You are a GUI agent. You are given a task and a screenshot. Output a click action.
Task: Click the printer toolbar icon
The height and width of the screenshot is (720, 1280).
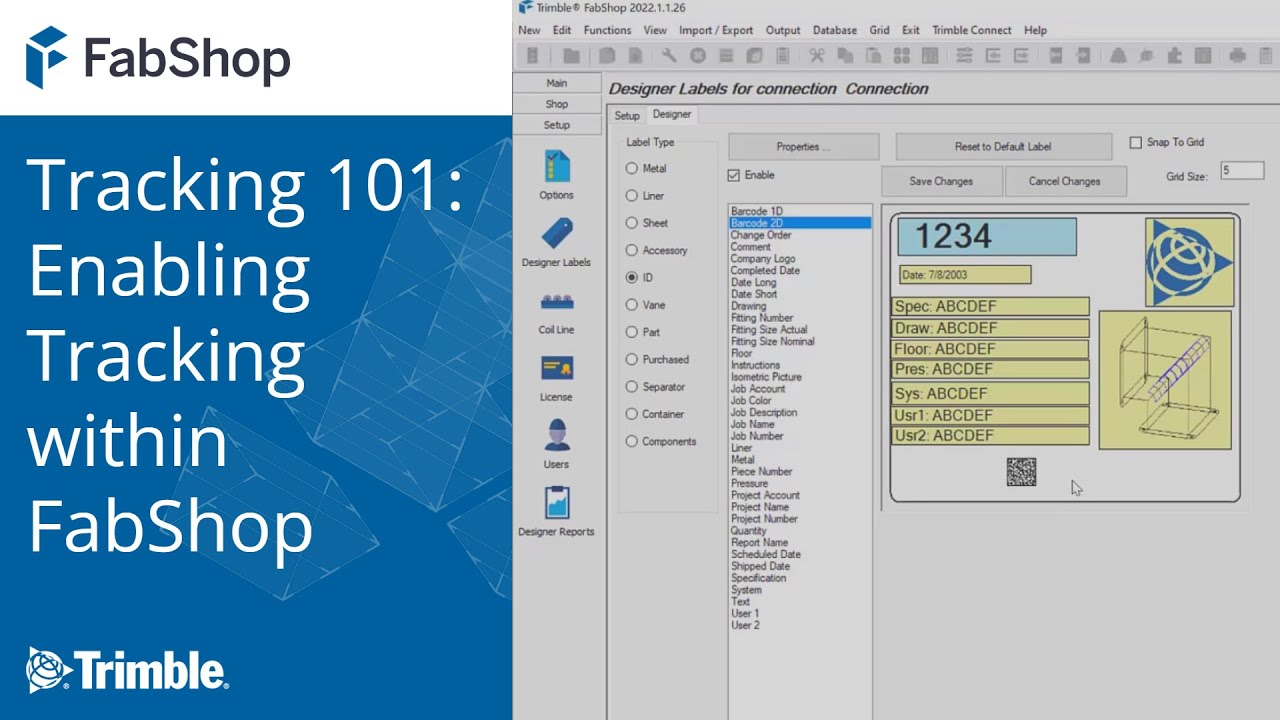tap(1238, 56)
